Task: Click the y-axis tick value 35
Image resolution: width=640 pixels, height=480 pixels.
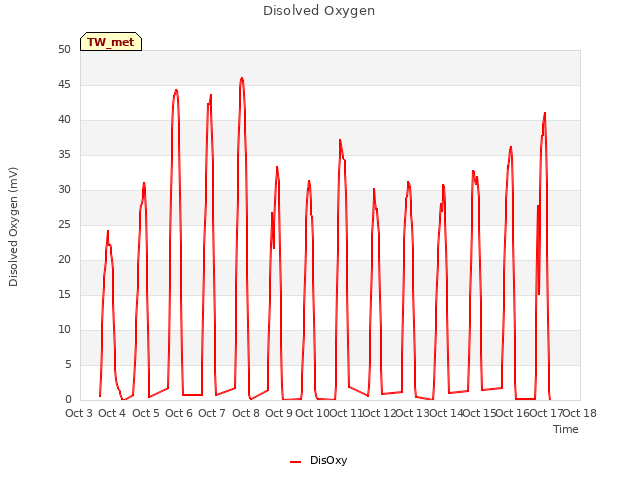Action: (64, 155)
